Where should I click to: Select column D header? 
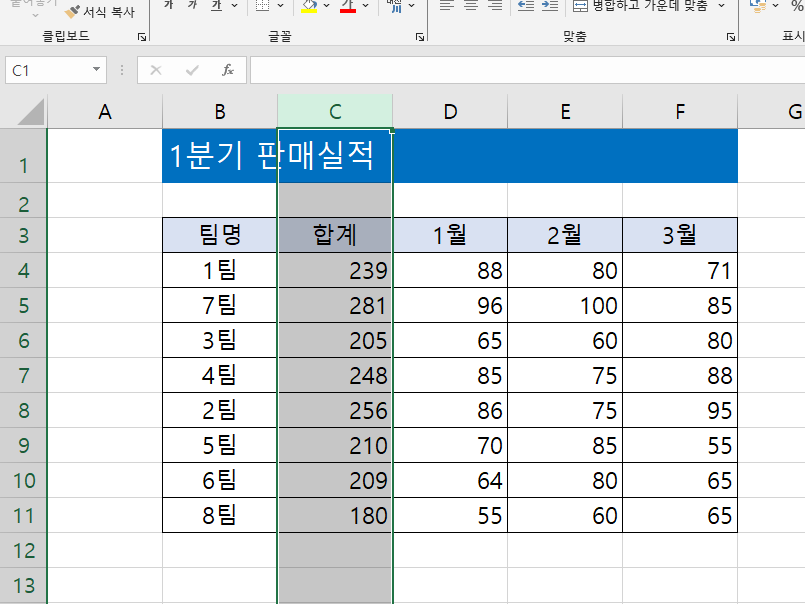pyautogui.click(x=450, y=111)
